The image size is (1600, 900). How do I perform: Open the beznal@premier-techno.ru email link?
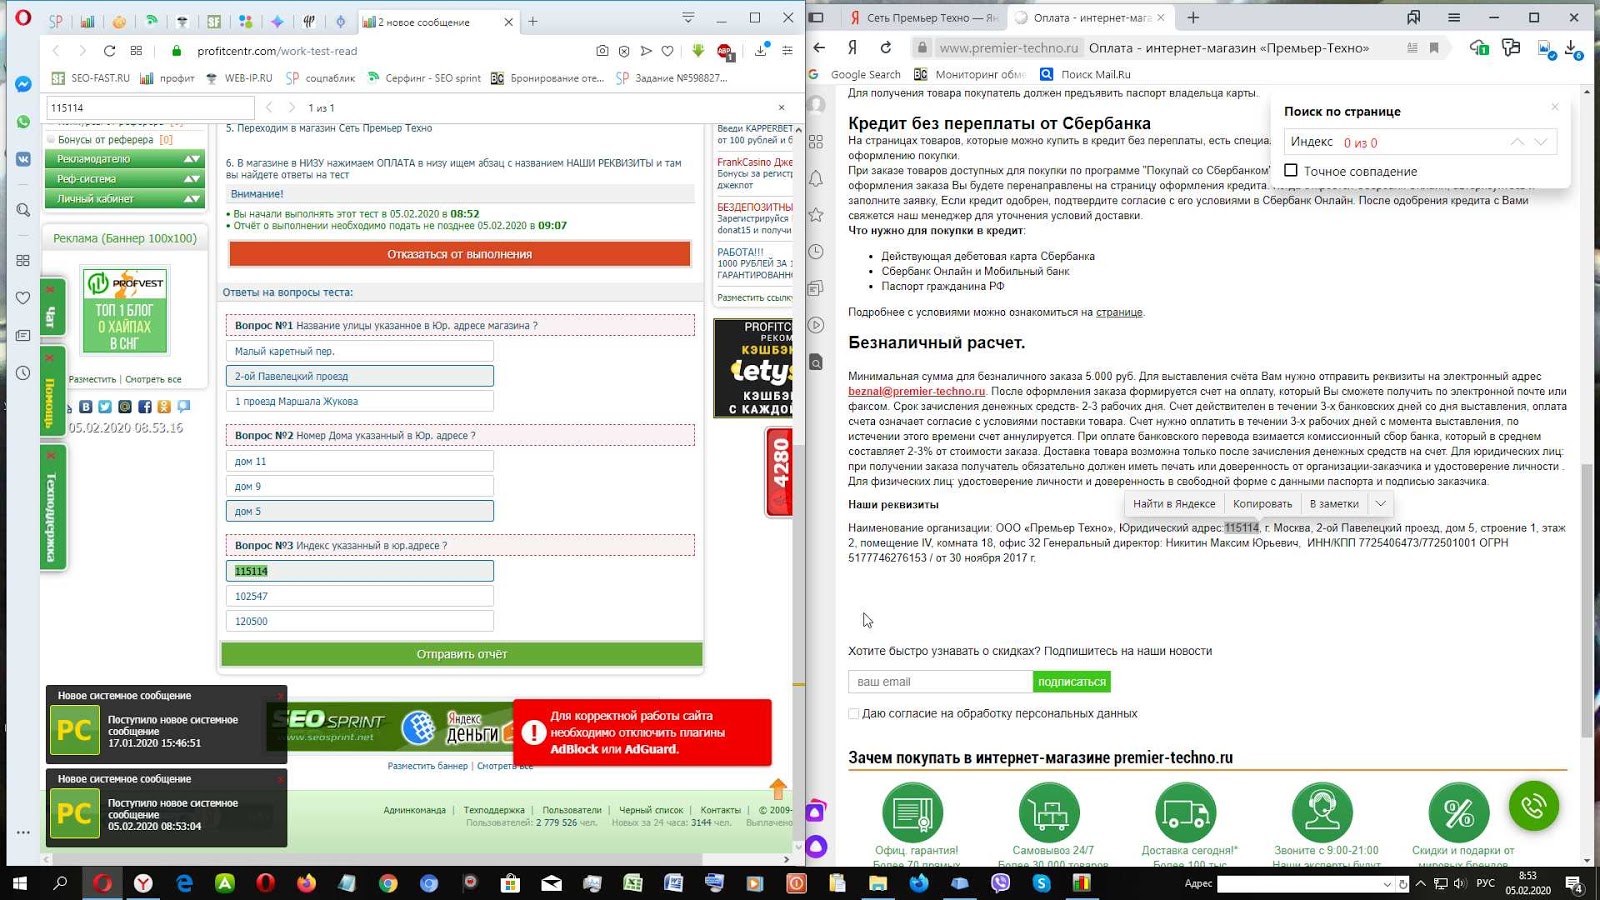click(x=916, y=391)
